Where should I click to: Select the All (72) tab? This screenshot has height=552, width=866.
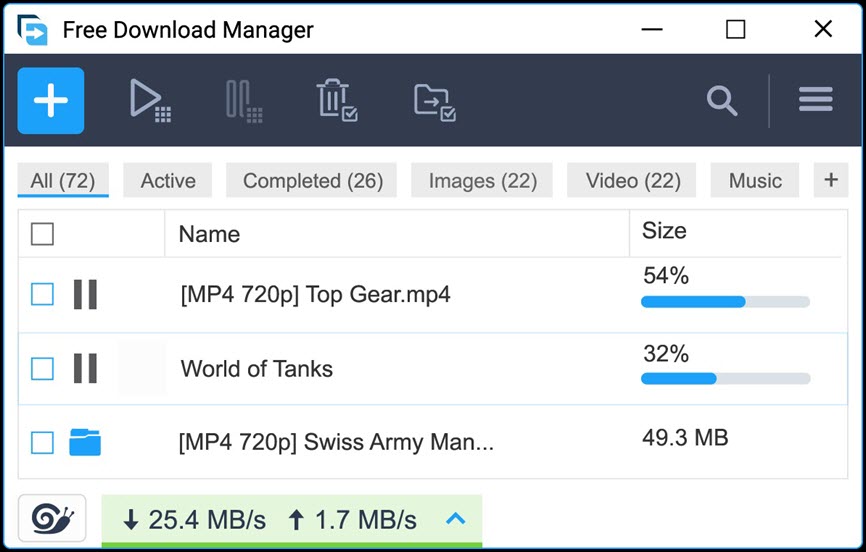(x=63, y=180)
